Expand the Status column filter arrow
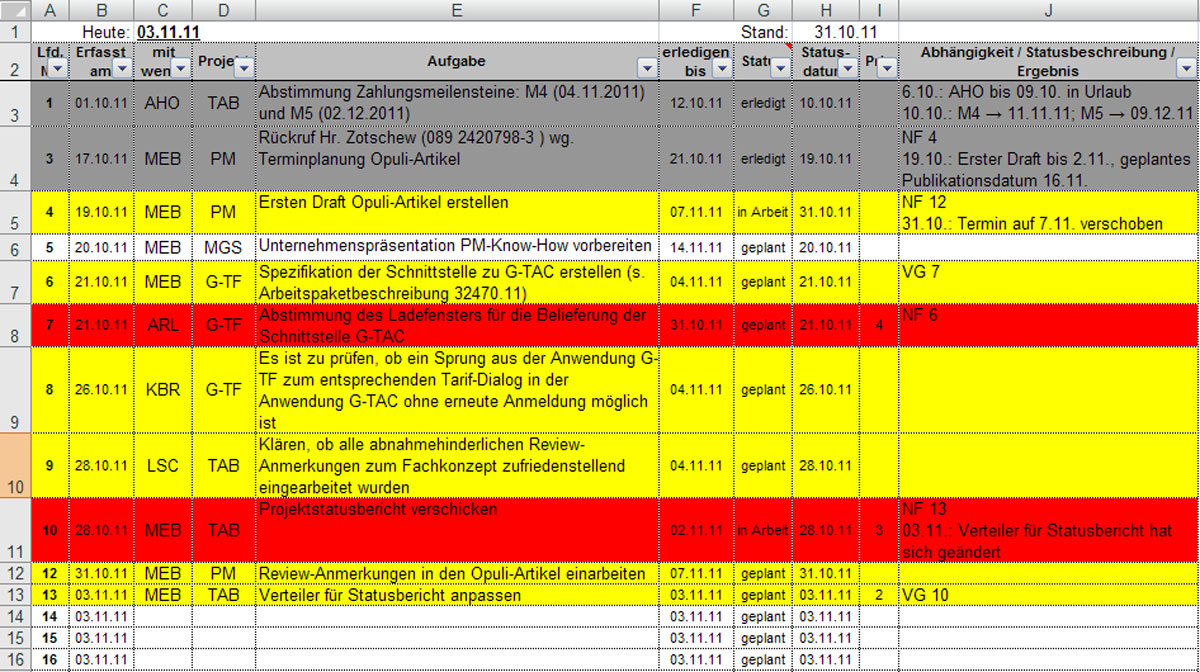This screenshot has height=672, width=1200. (x=781, y=68)
